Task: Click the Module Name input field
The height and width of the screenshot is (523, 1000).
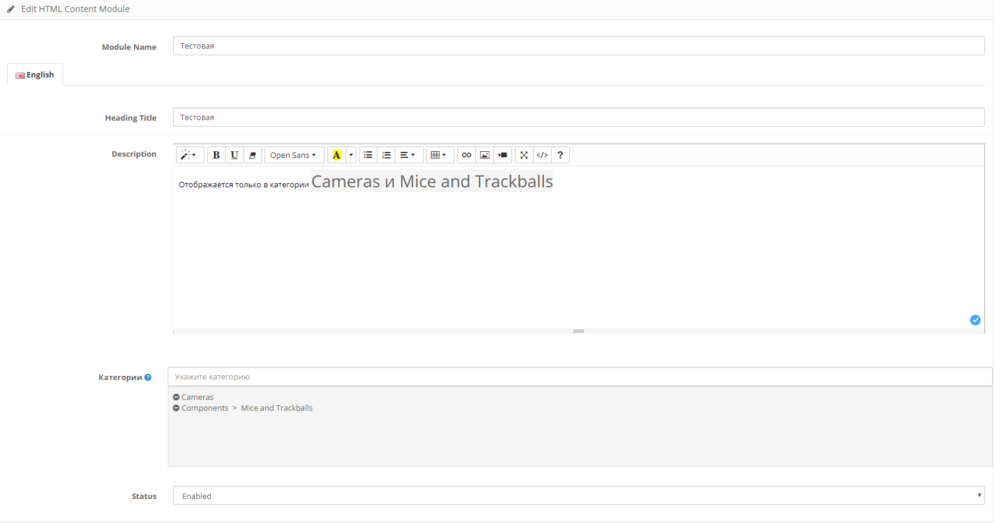Action: (578, 46)
